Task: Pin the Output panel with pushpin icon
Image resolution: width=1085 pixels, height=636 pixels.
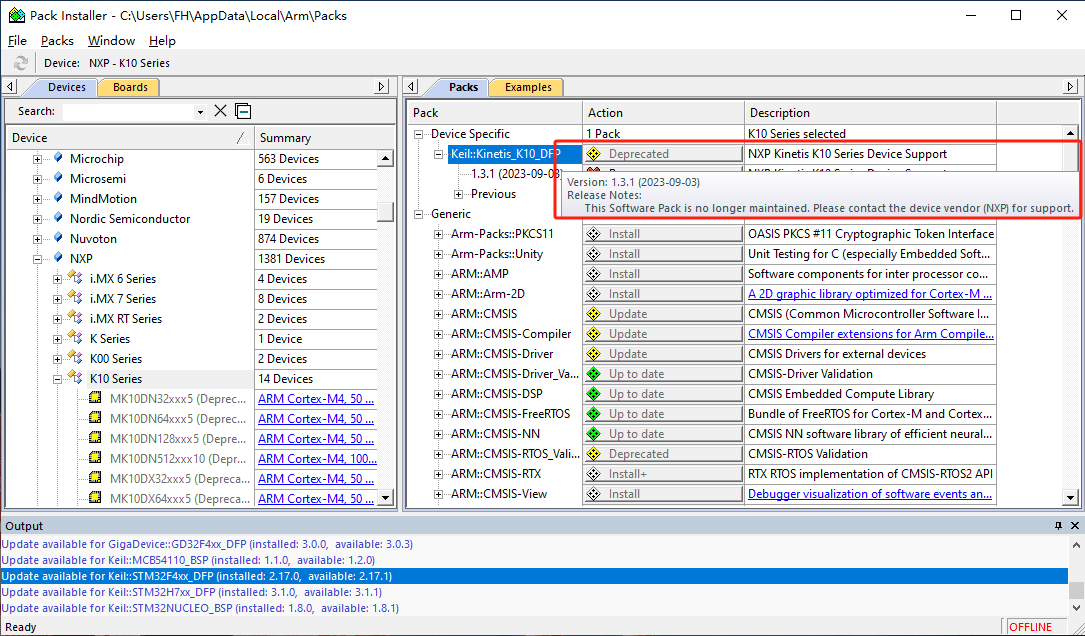Action: coord(1058,526)
